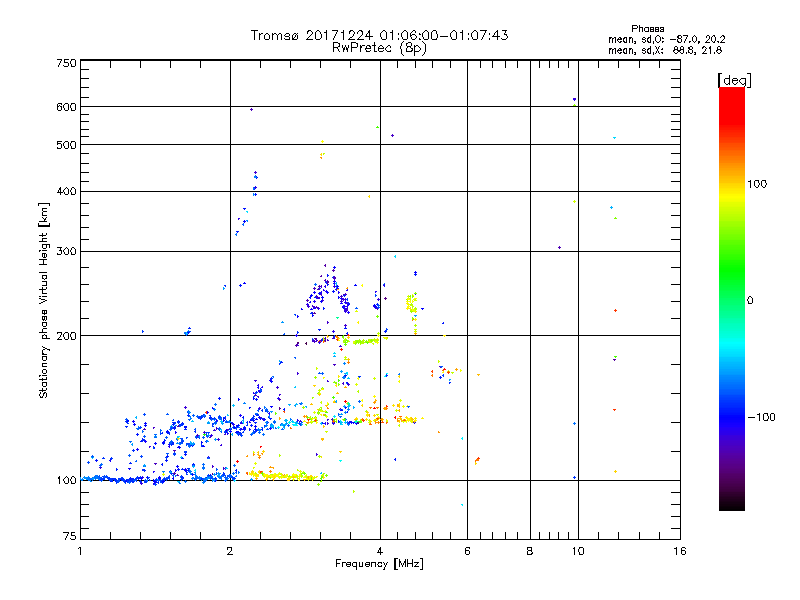Click the x-axis label '1'

click(x=80, y=551)
